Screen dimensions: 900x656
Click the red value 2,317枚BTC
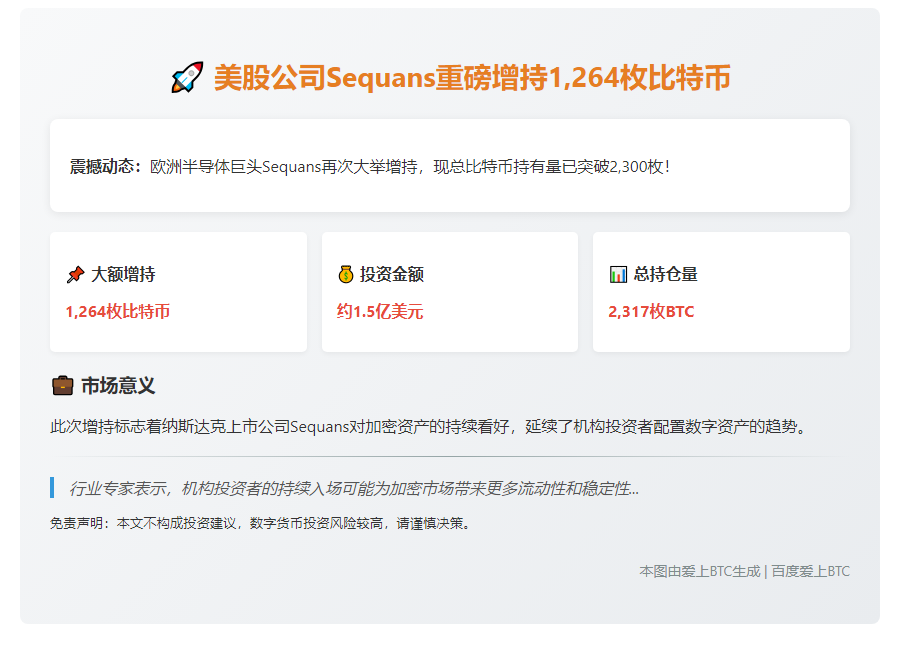651,312
